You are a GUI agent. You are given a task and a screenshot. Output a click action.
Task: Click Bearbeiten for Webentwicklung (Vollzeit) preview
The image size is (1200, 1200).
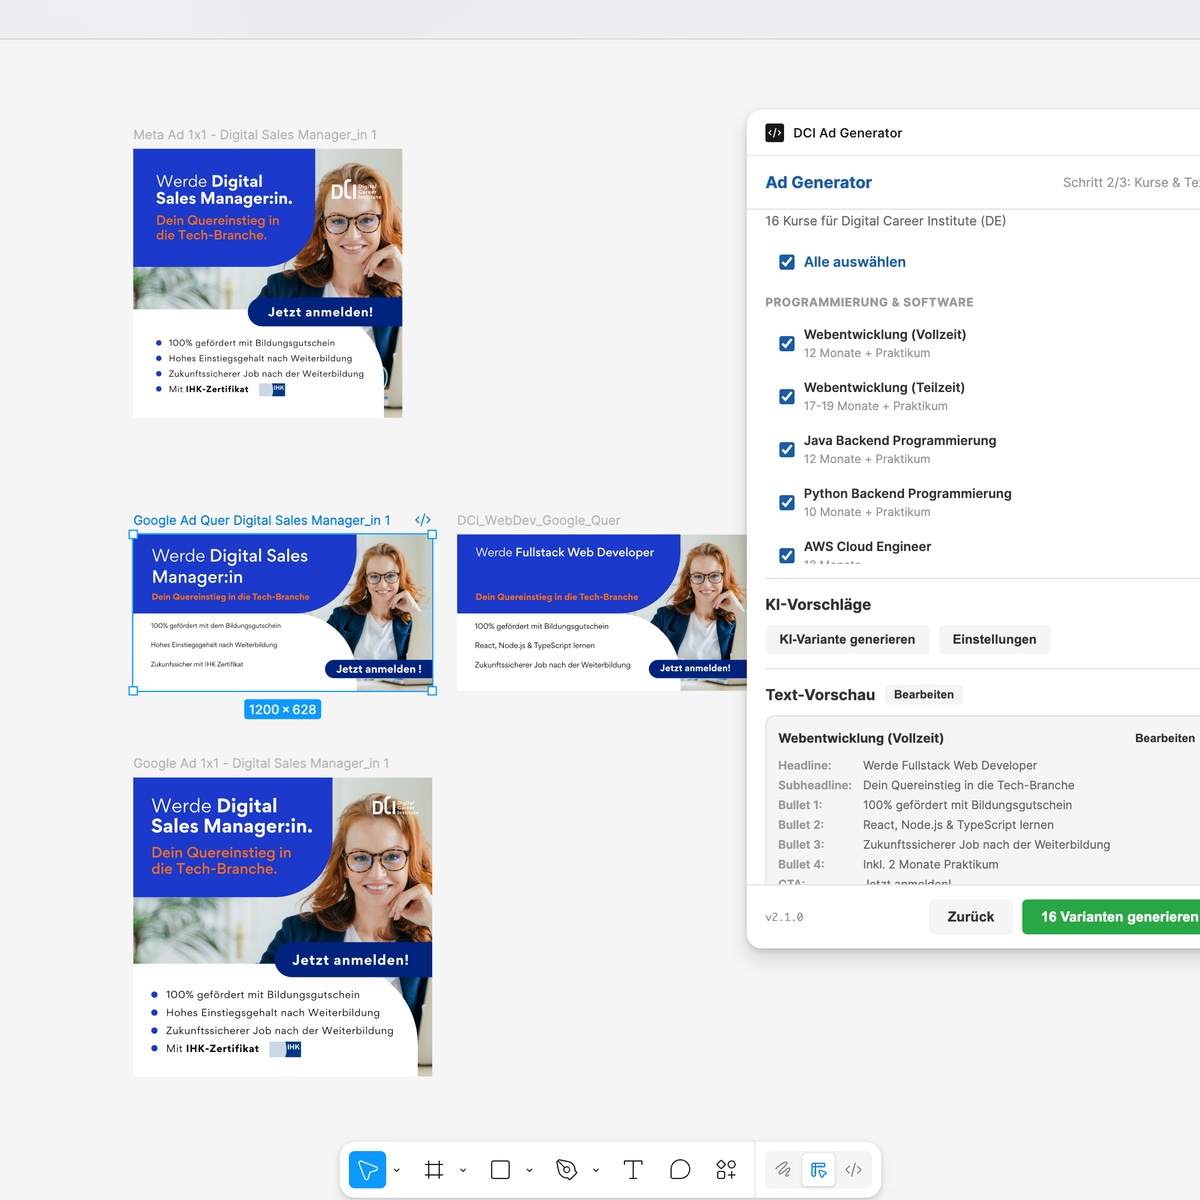[1165, 738]
